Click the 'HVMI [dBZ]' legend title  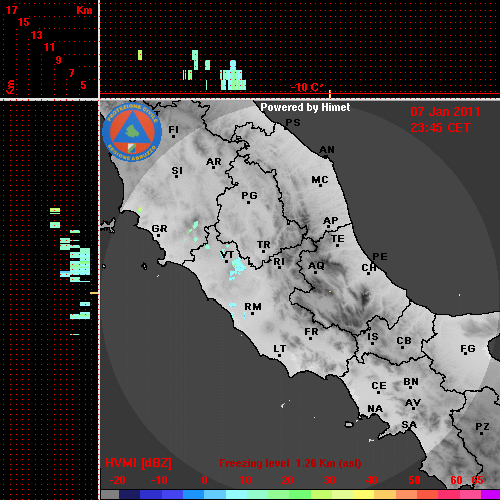point(138,463)
